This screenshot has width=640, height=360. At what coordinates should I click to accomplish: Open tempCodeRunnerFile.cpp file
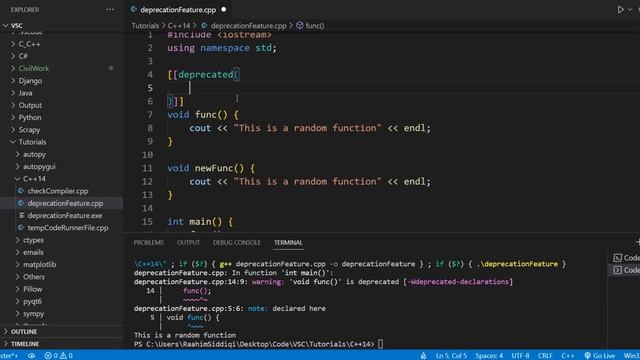[67, 228]
